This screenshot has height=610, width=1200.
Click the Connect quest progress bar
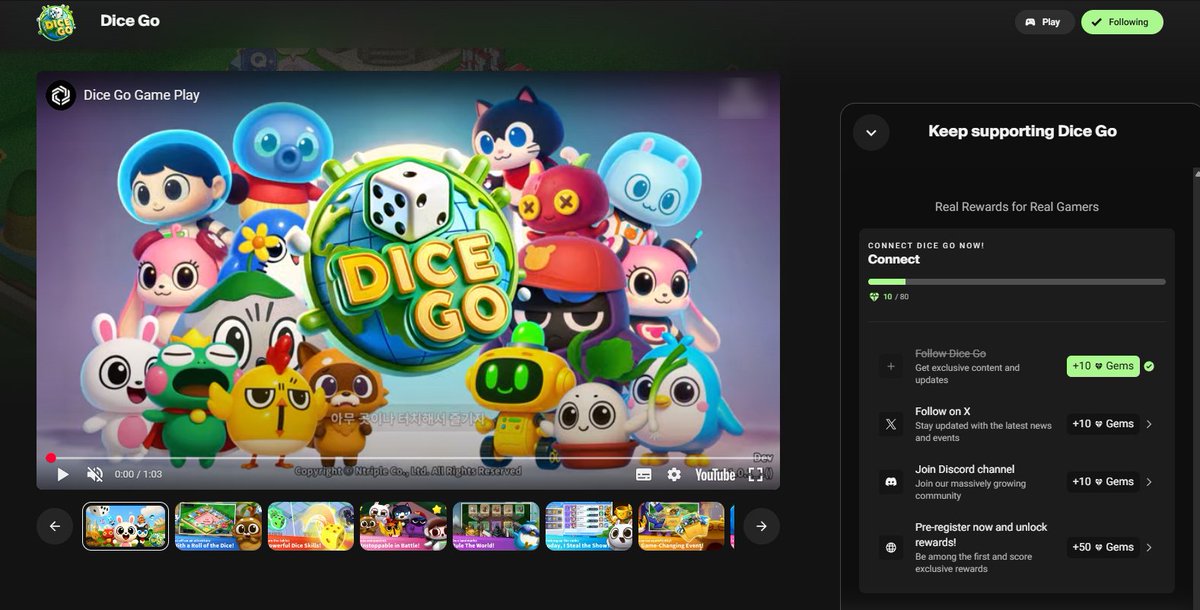click(1017, 282)
